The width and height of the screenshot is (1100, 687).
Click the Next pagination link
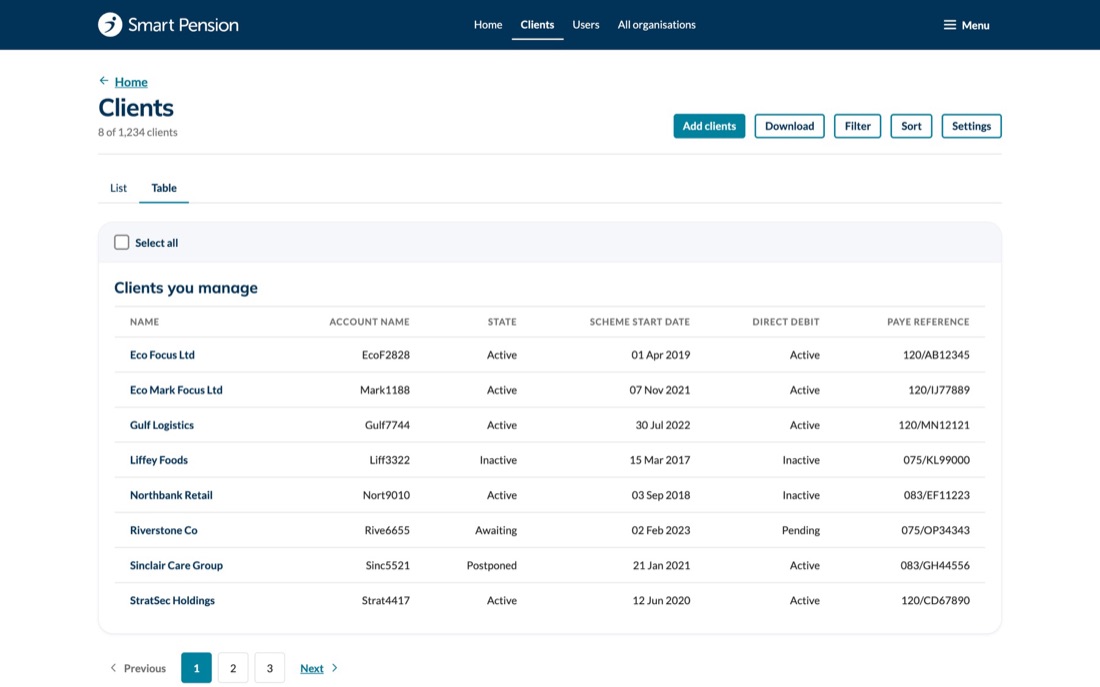click(311, 669)
